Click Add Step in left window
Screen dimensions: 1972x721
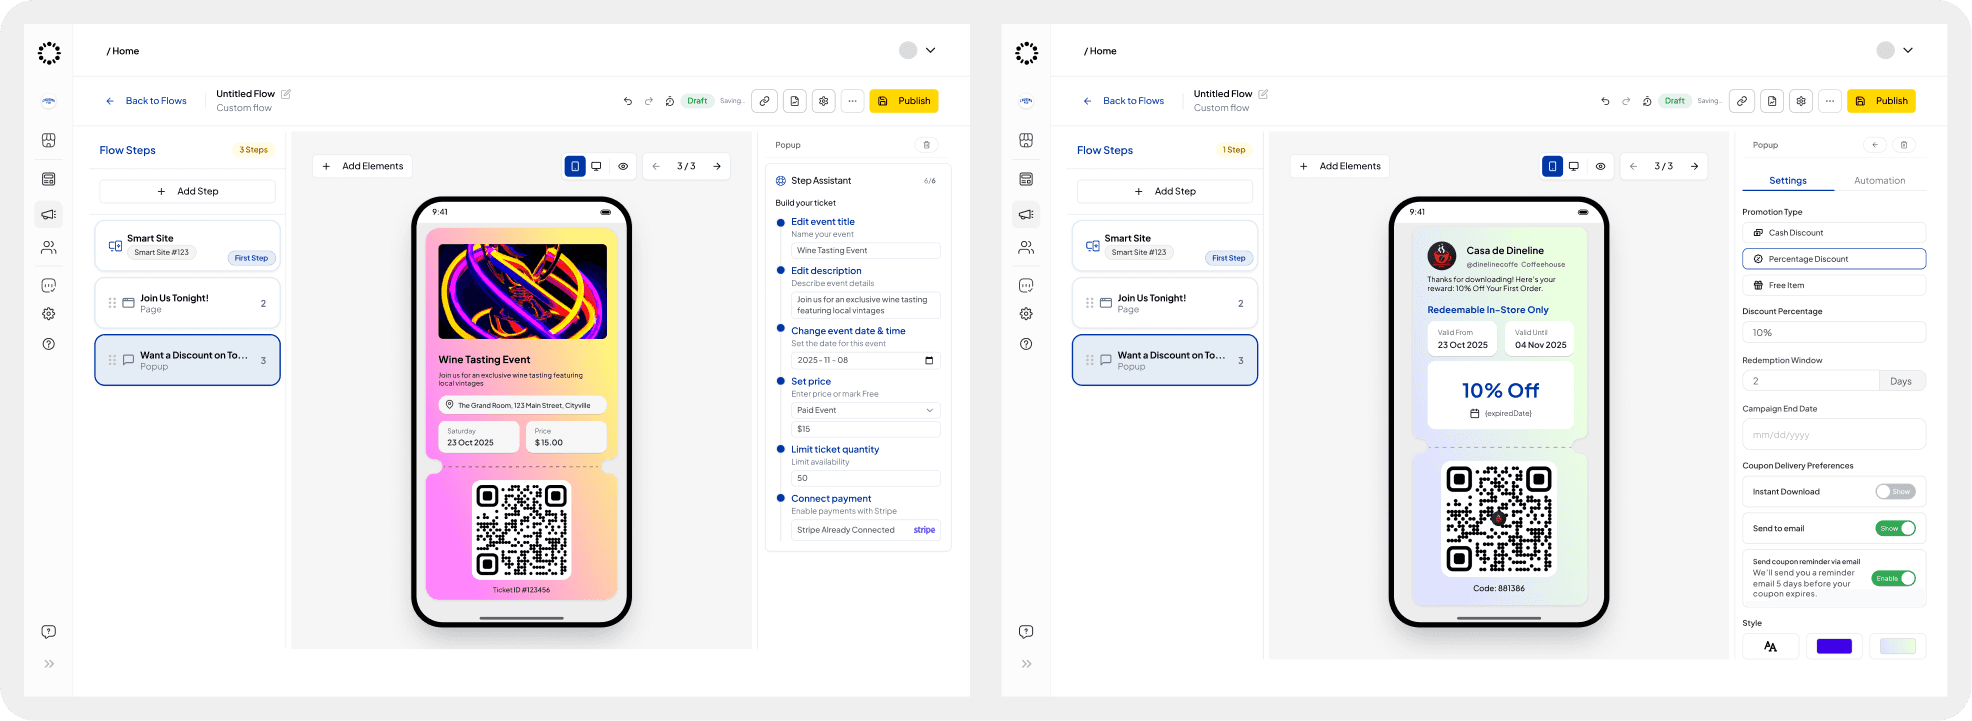click(x=187, y=191)
